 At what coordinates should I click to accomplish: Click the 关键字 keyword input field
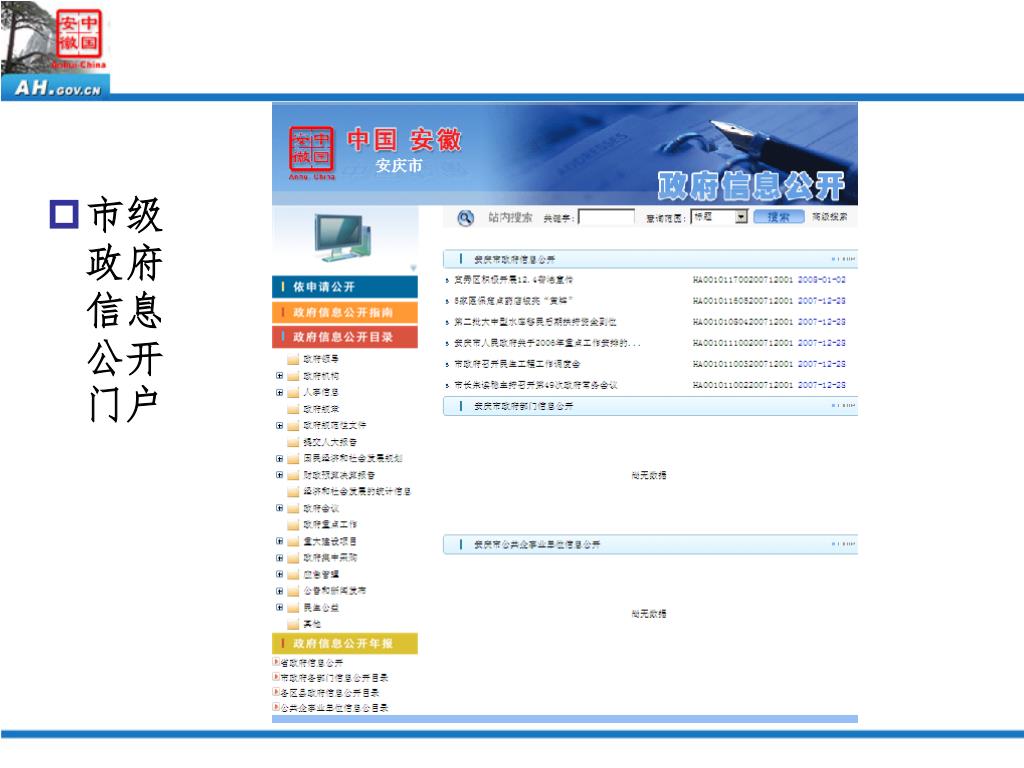click(x=606, y=217)
